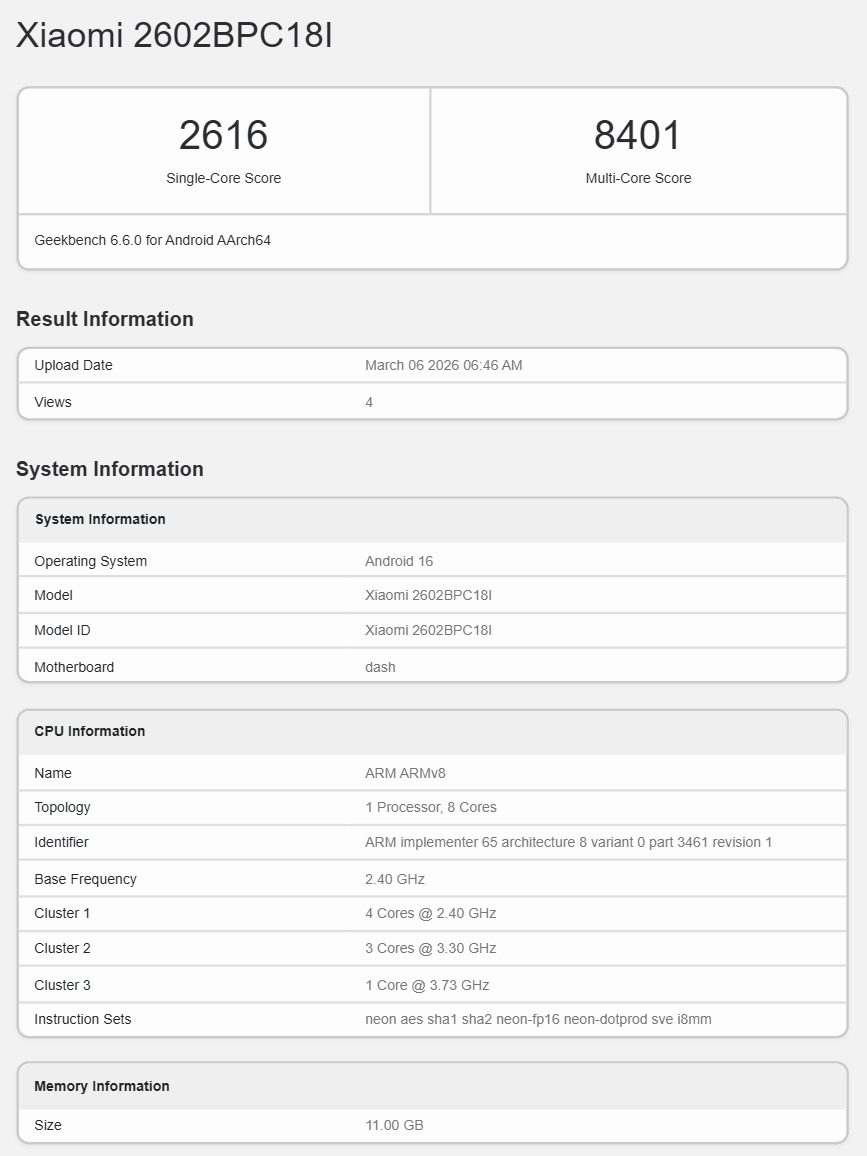Select the Multi-Core Score value 8401

639,135
